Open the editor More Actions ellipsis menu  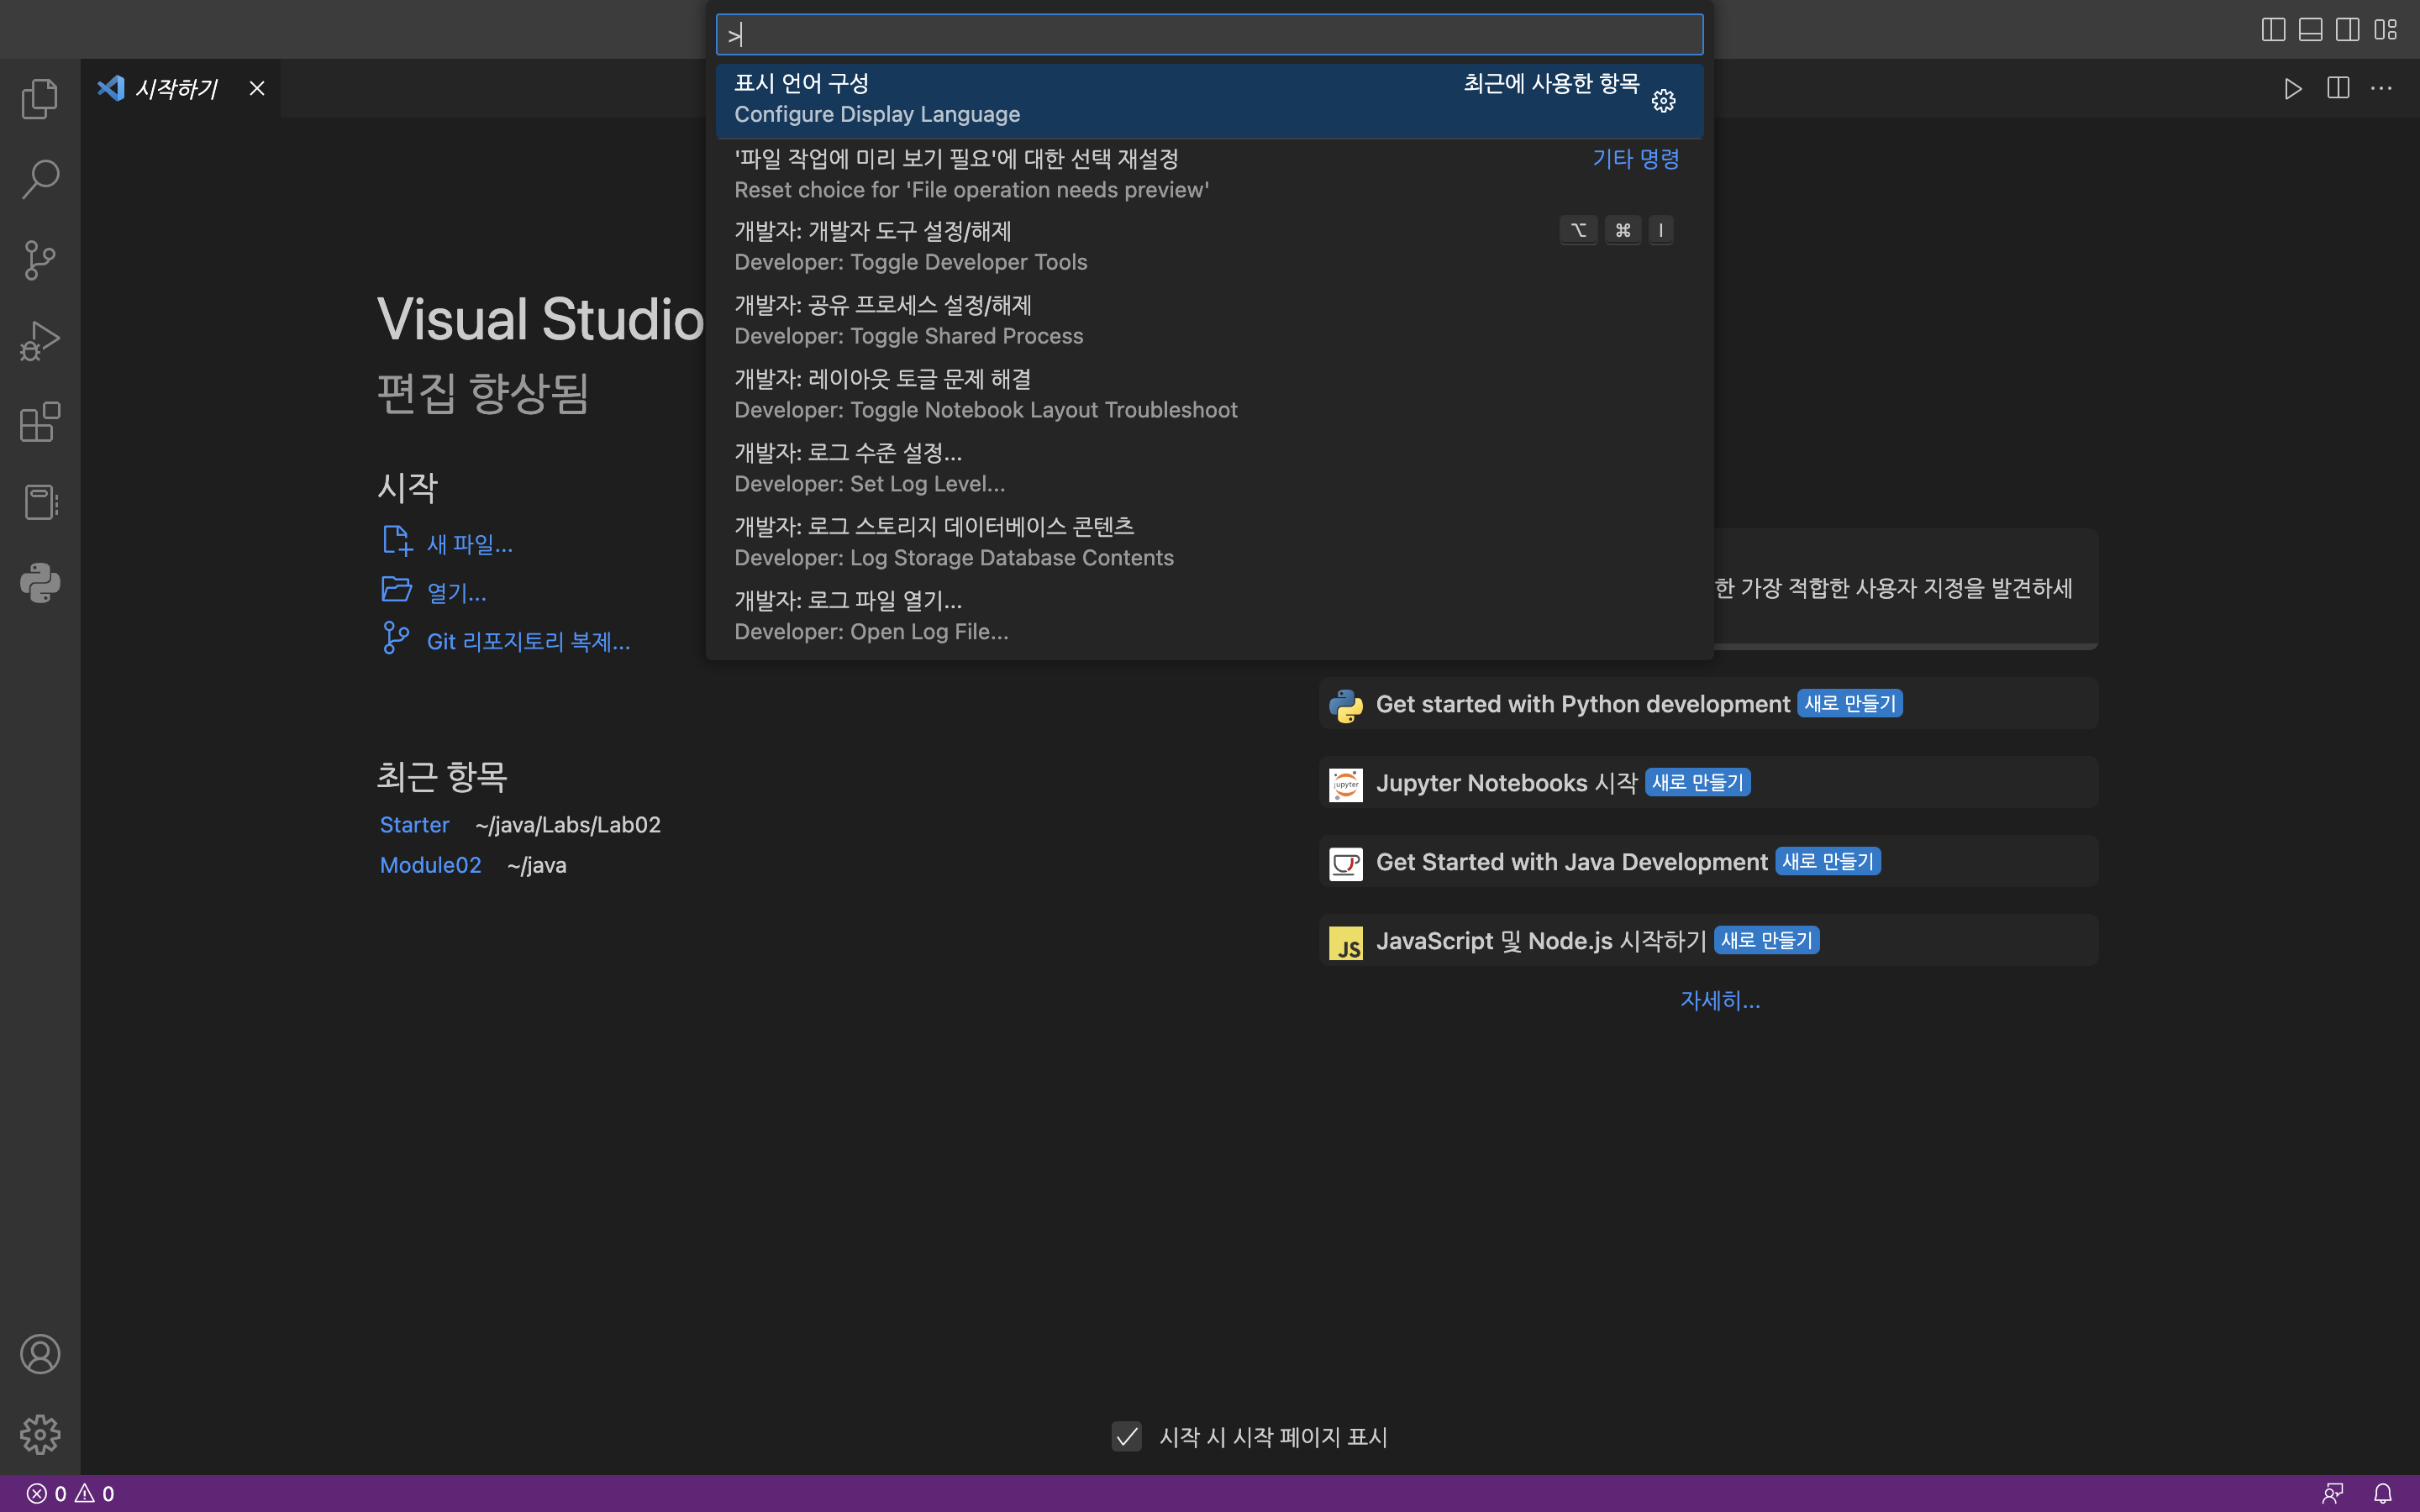(x=2381, y=88)
